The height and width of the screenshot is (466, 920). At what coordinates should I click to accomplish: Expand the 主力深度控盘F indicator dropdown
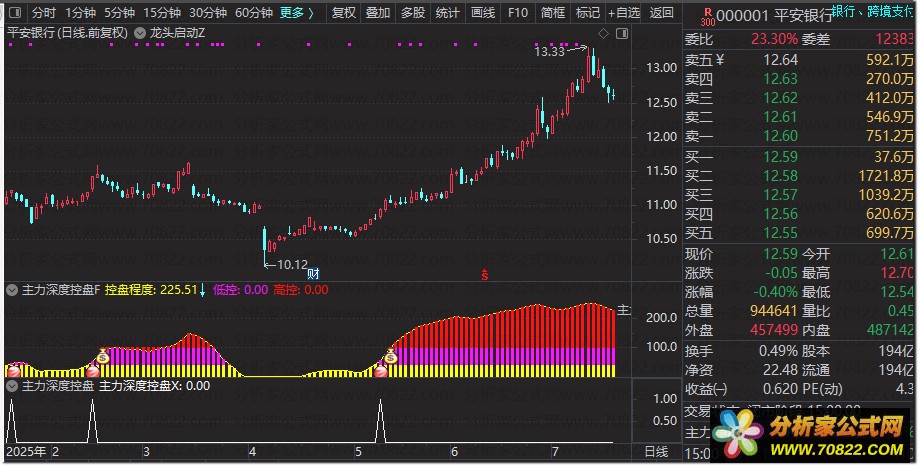(x=12, y=289)
